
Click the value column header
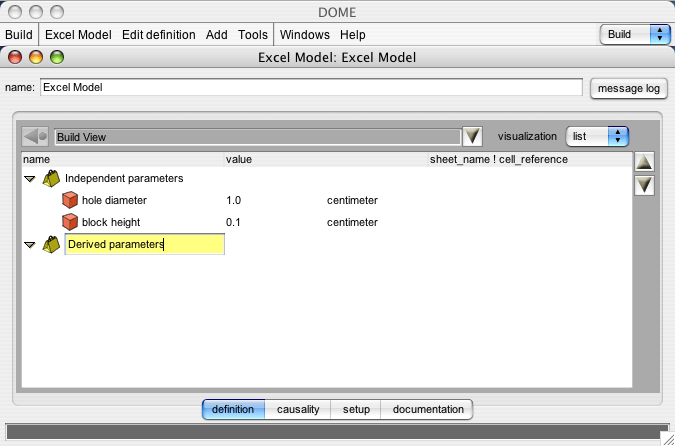tap(326, 159)
